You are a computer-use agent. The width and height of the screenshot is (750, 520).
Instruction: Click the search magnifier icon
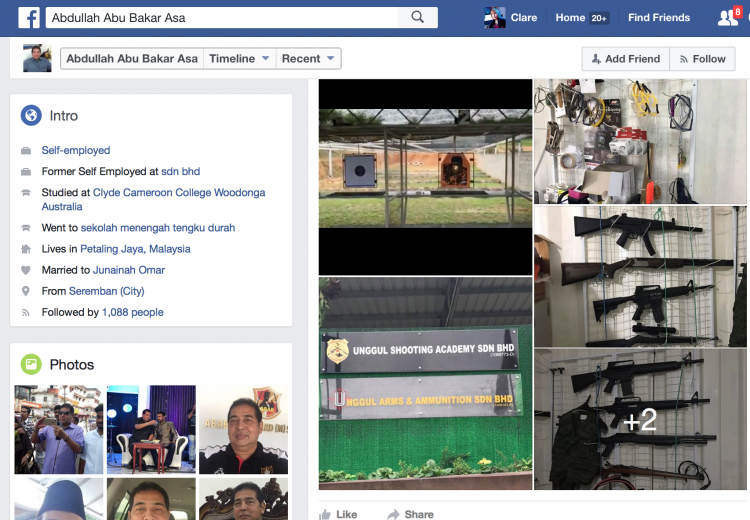tap(417, 17)
